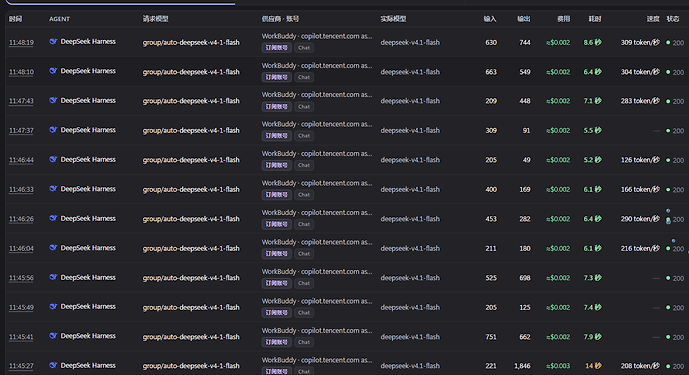
Task: Click the 供应商 · 账号 column header
Action: pyautogui.click(x=280, y=19)
